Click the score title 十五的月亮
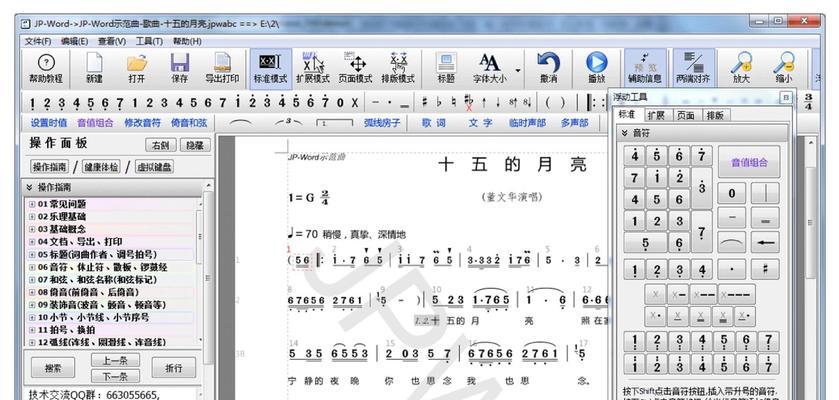The image size is (839, 400). pos(513,165)
